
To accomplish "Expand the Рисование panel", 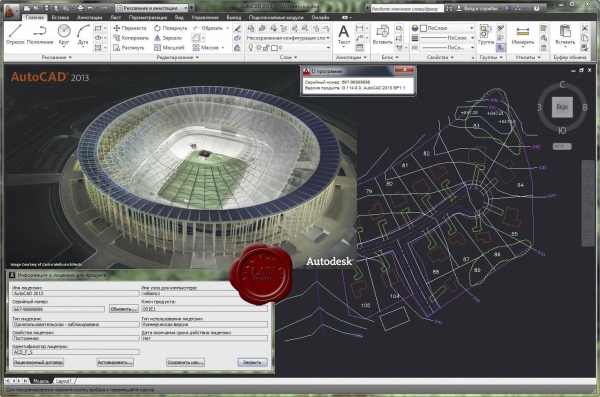I will pos(57,57).
